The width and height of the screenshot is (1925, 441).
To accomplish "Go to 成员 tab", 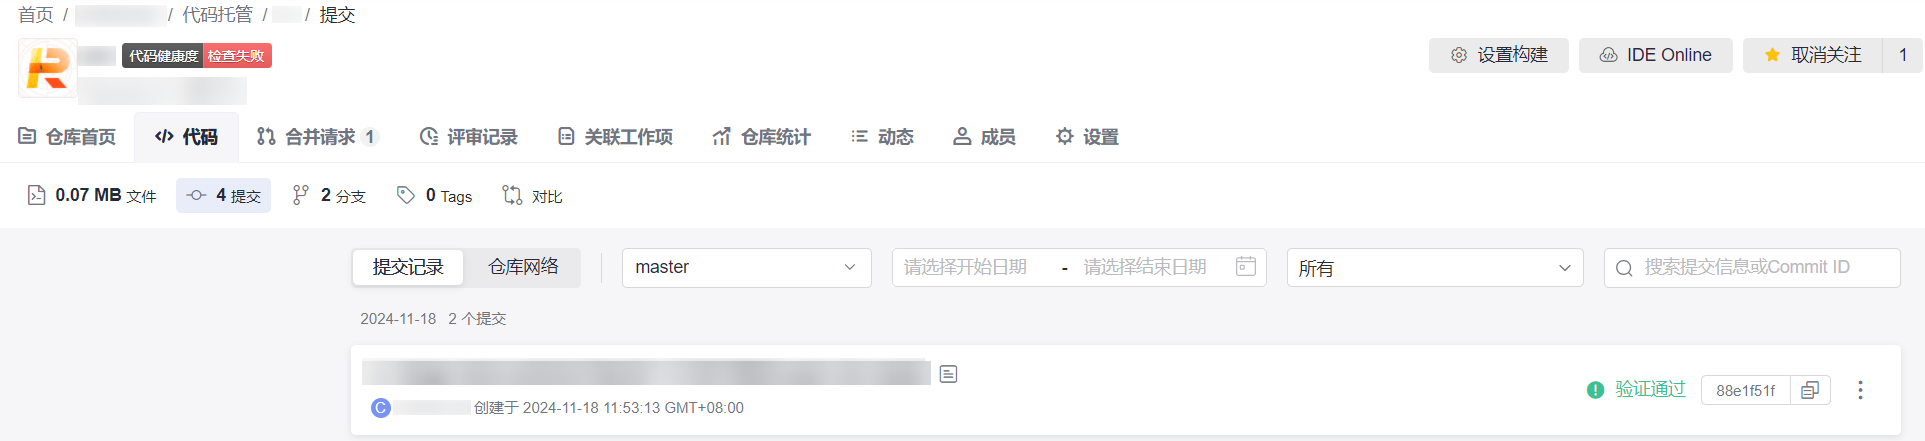I will pyautogui.click(x=984, y=137).
